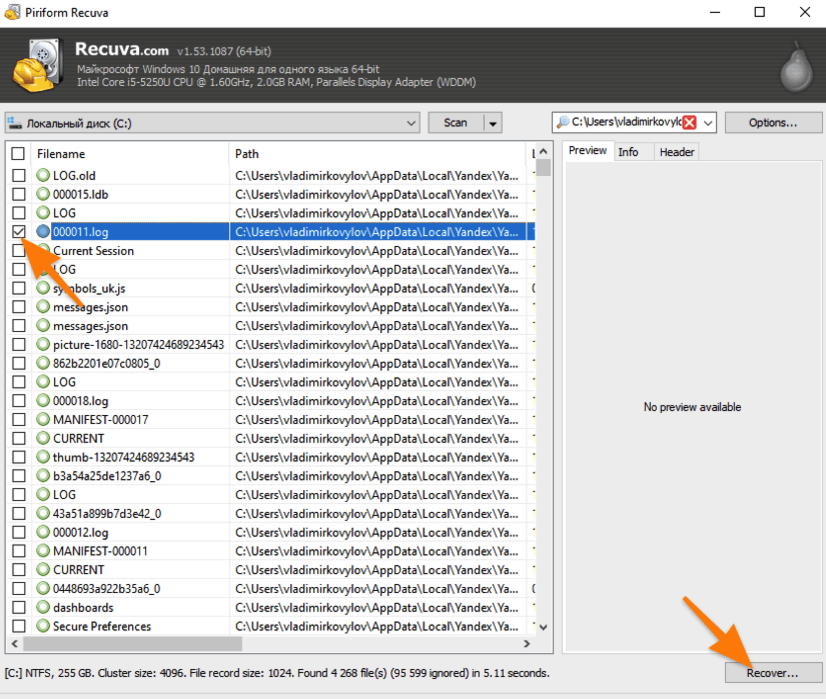Expand the path filter dropdown chevron
This screenshot has width=826, height=699.
tap(708, 123)
